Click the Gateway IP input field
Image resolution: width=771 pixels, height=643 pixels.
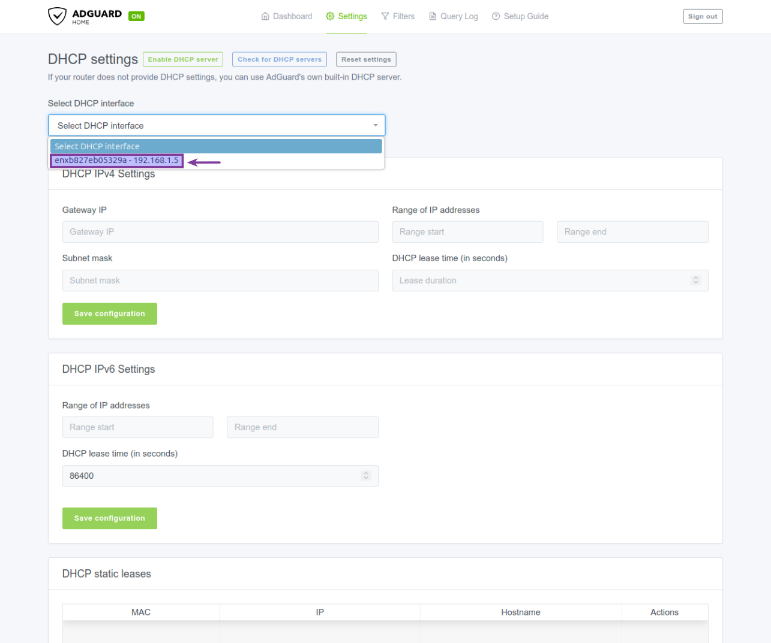(x=220, y=232)
